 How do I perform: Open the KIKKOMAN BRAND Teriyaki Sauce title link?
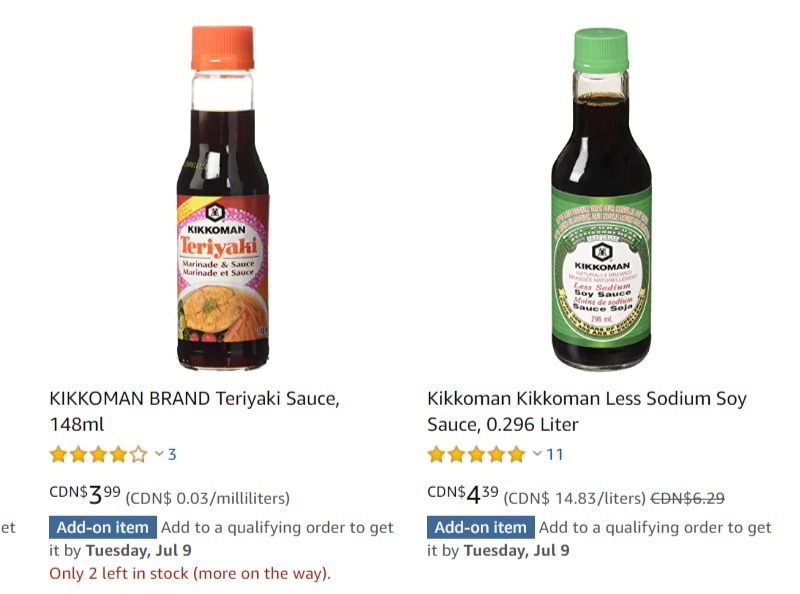[194, 411]
